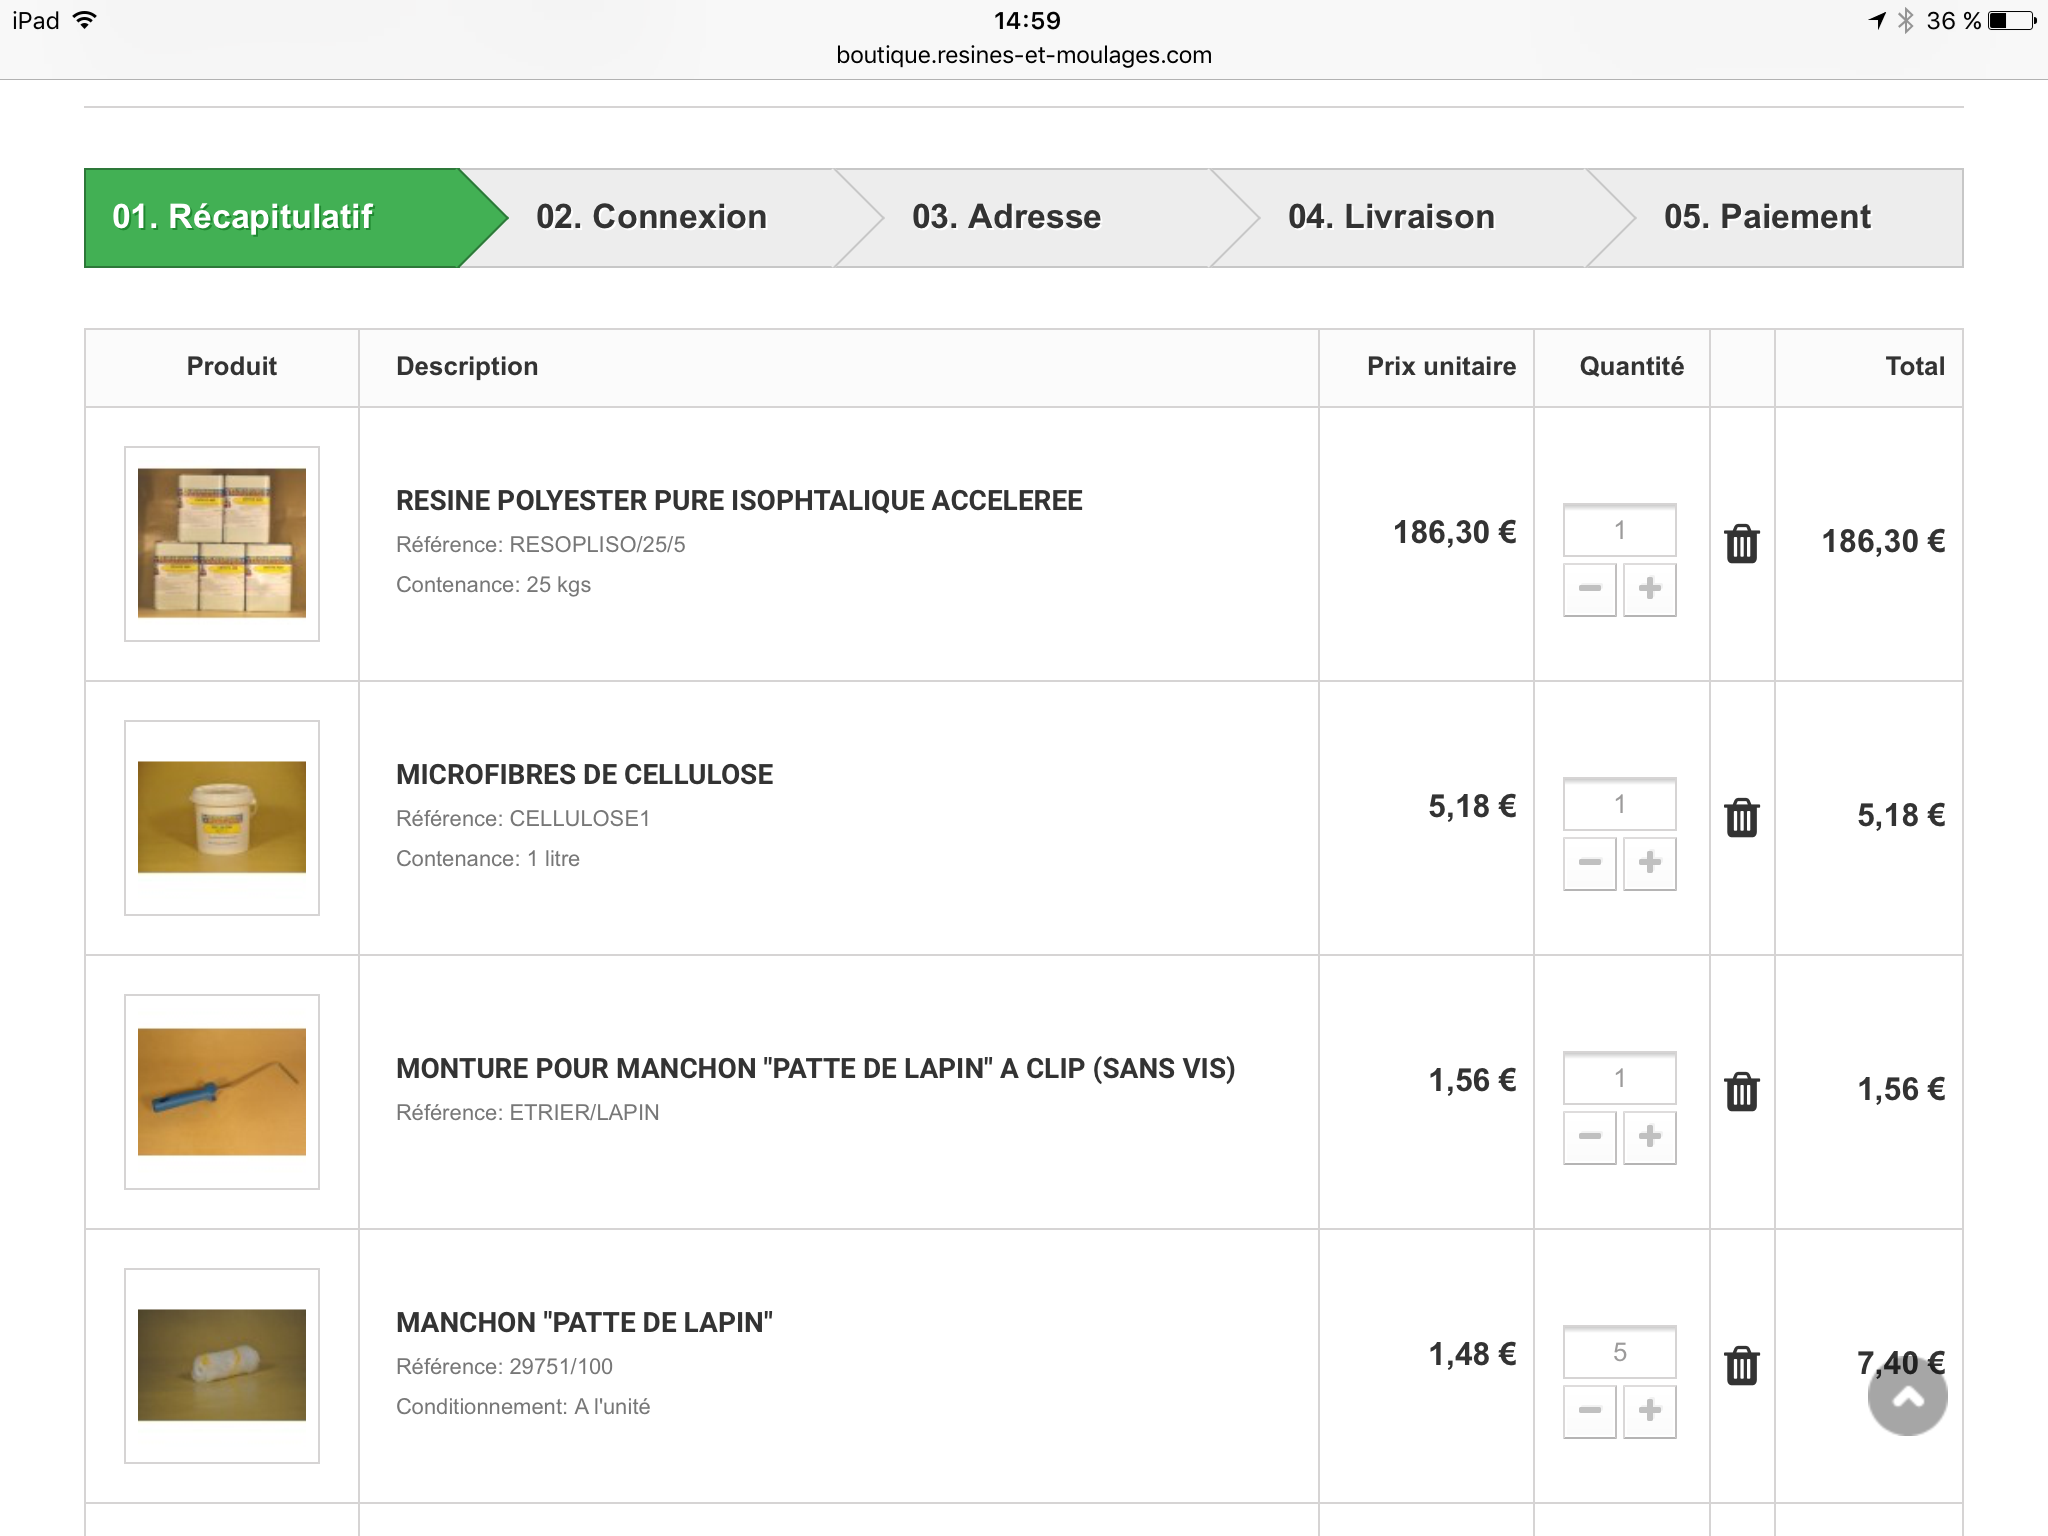Reduce MANCHON "PATTE DE LAPIN" quantity by one

1589,1410
